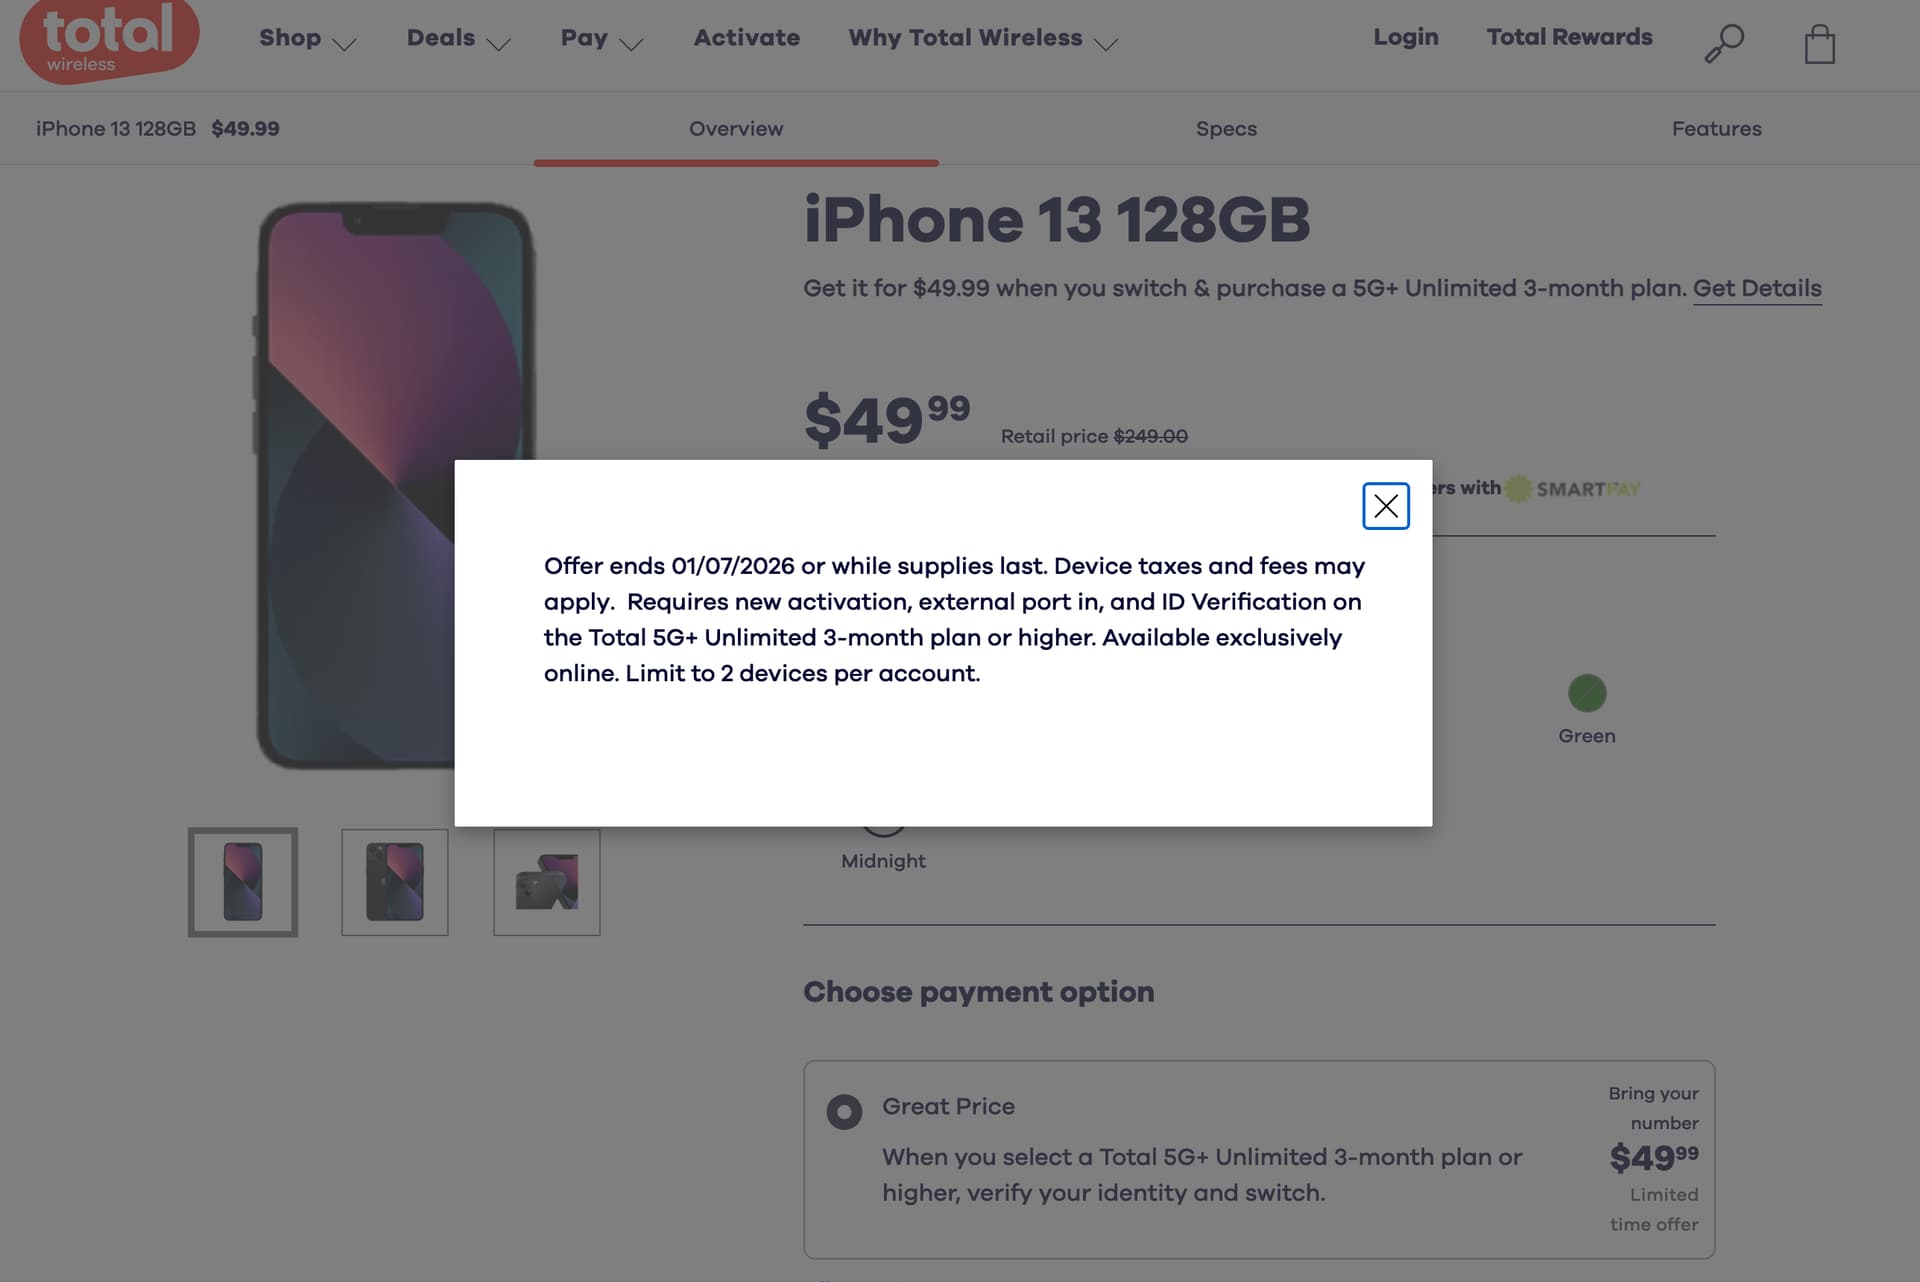Open the Why Total Wireless menu

pos(982,39)
